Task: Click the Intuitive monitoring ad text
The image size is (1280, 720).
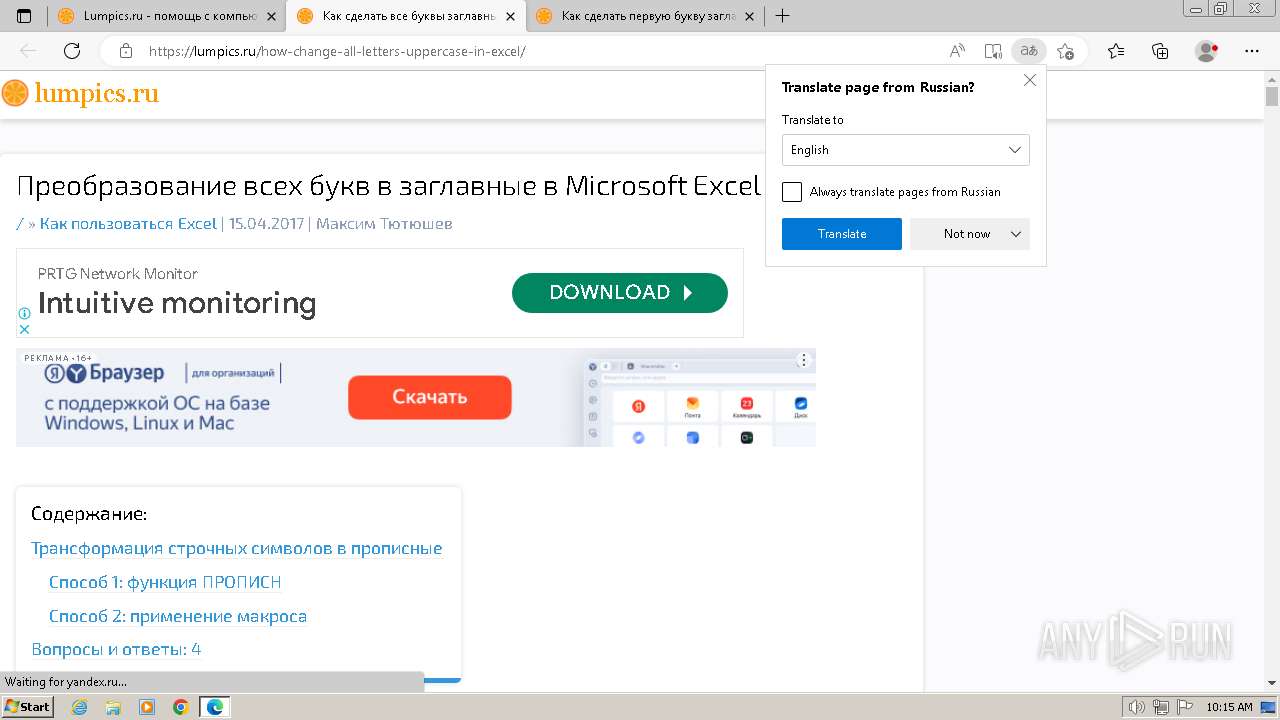Action: click(x=177, y=303)
